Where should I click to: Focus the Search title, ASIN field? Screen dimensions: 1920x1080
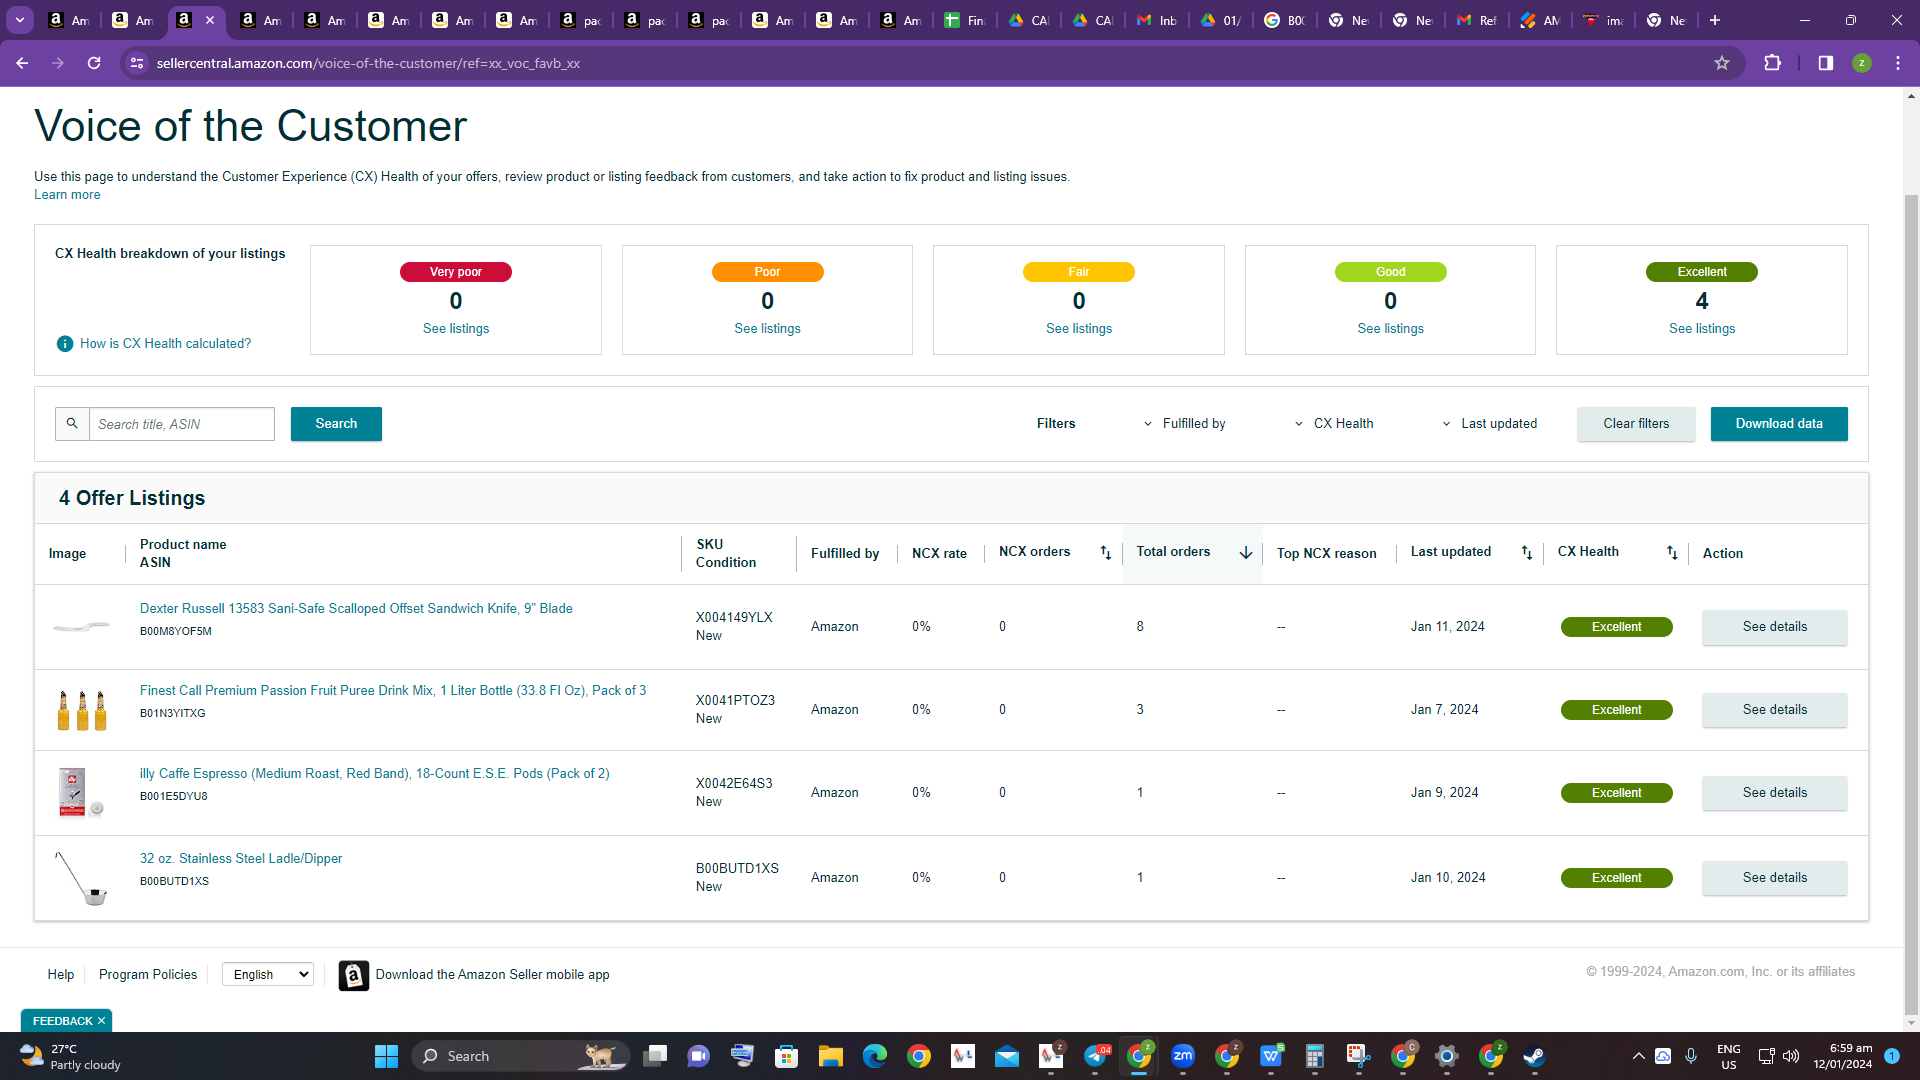tap(182, 424)
